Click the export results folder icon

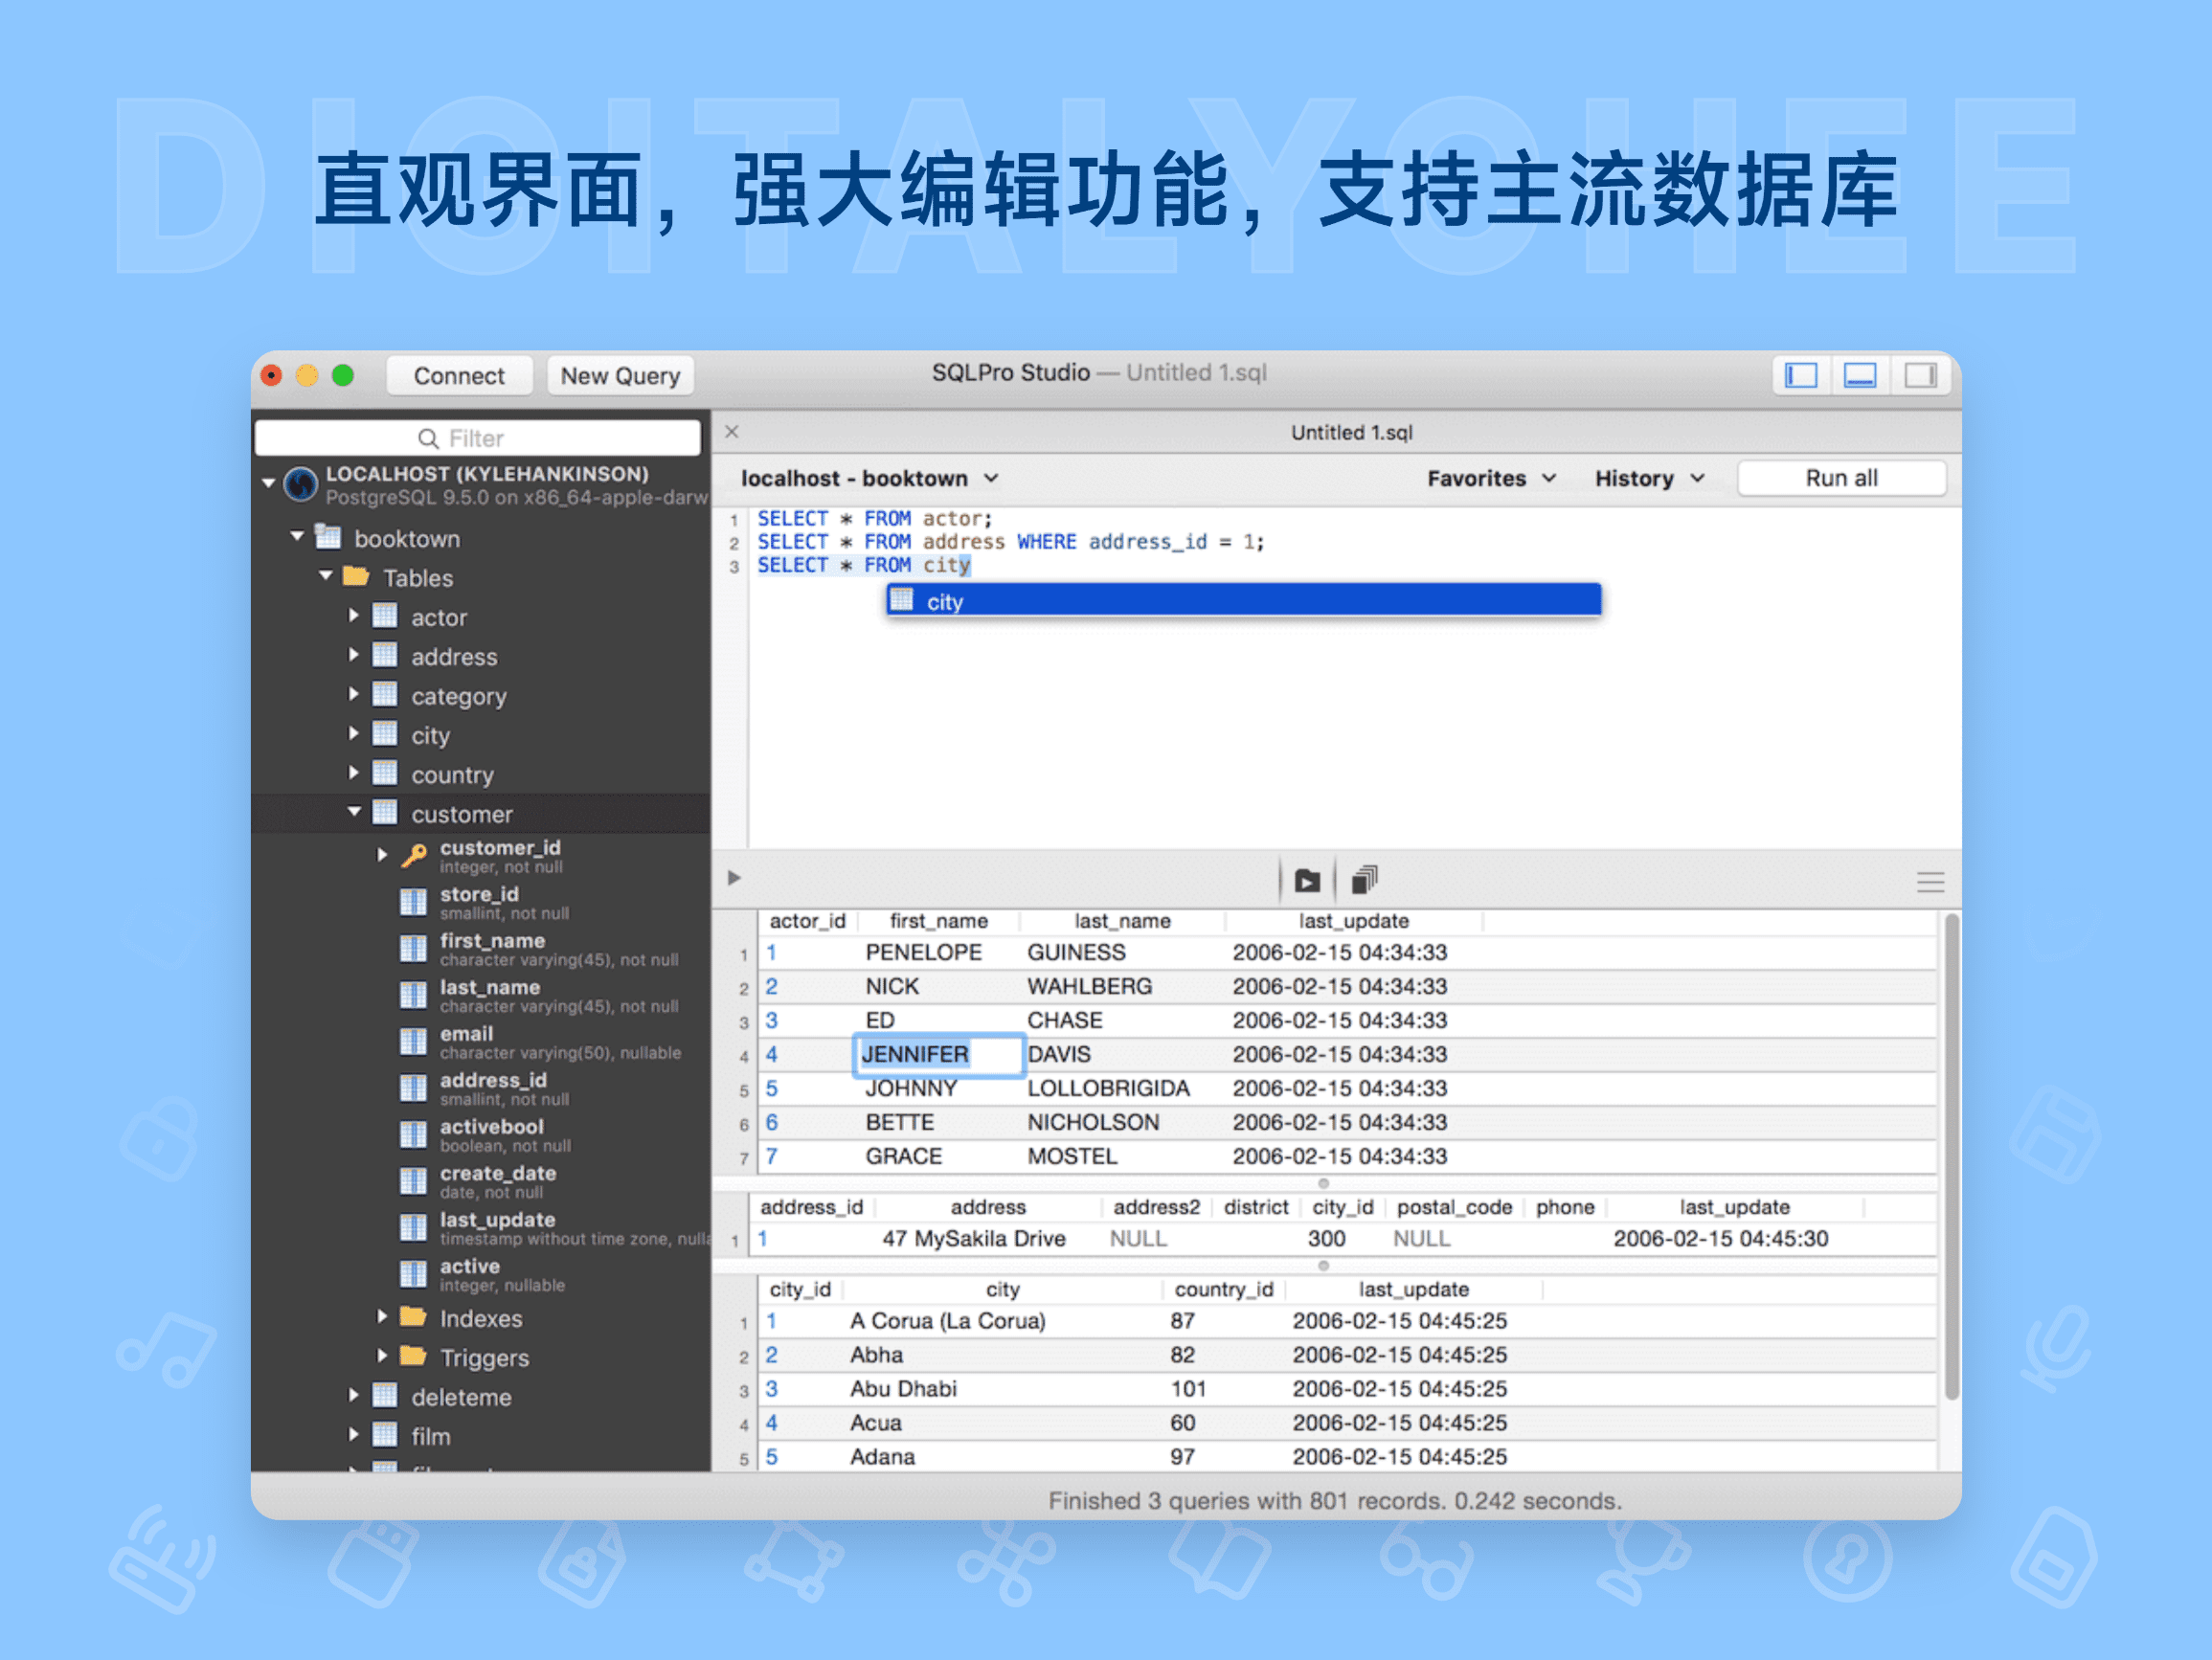click(1306, 880)
